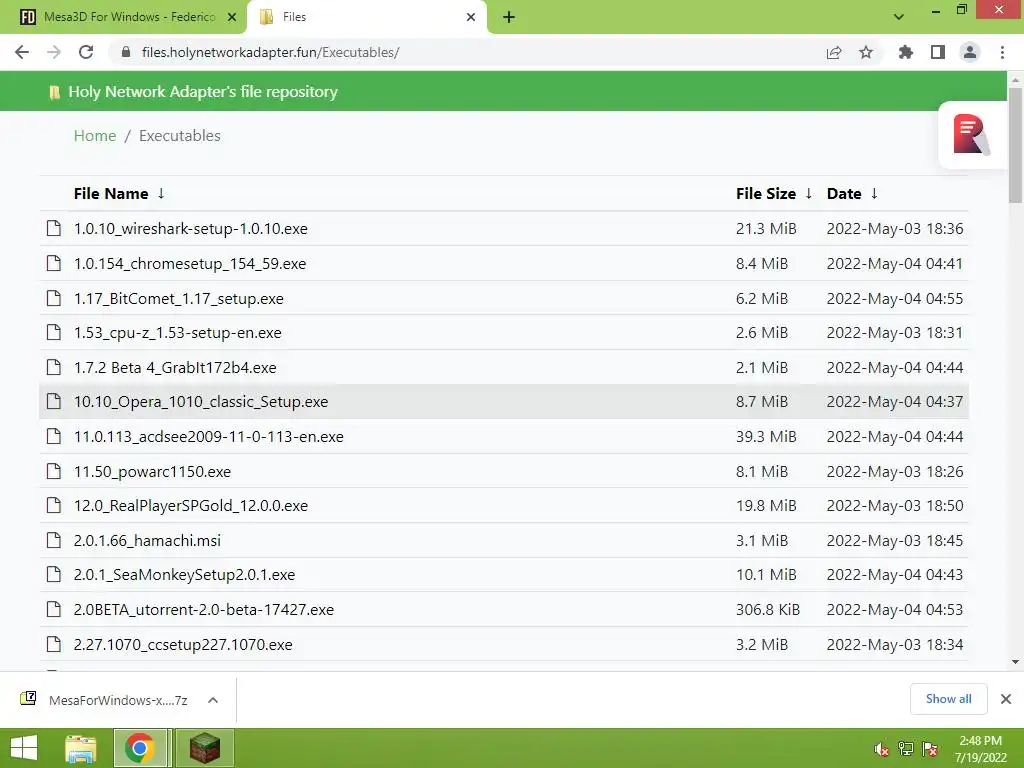Download 2.0BETA_utorrent-2.0-beta-17427.exe
Viewport: 1024px width, 768px height.
point(204,610)
